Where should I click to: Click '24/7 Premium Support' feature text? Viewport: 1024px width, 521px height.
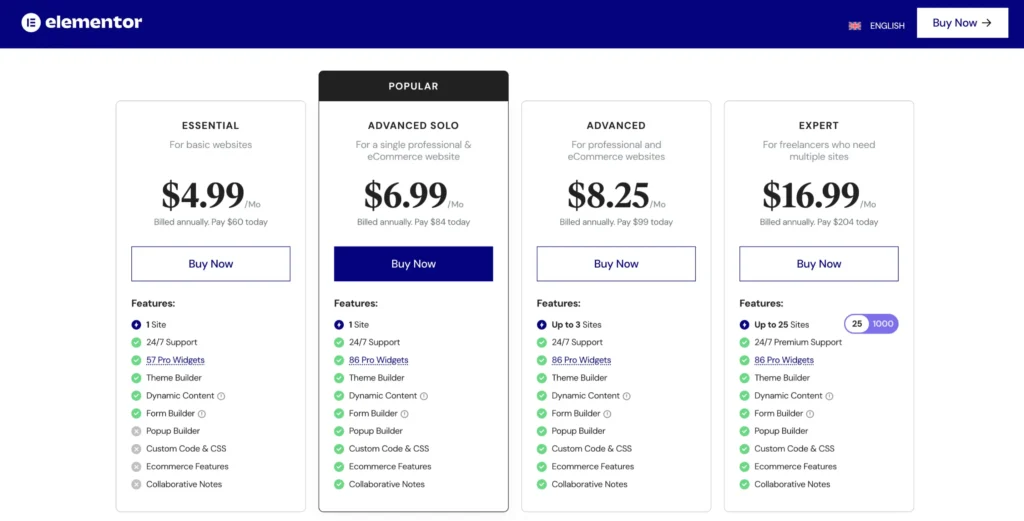[798, 342]
